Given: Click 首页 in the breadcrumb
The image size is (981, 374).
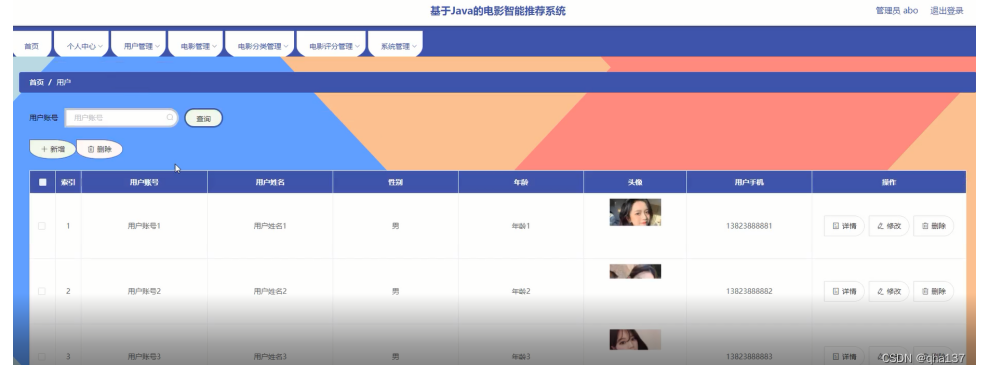Looking at the screenshot, I should tap(36, 83).
